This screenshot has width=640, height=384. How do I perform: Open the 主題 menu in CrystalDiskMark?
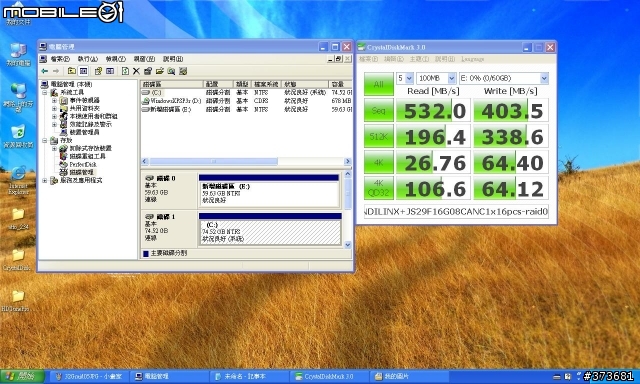419,59
